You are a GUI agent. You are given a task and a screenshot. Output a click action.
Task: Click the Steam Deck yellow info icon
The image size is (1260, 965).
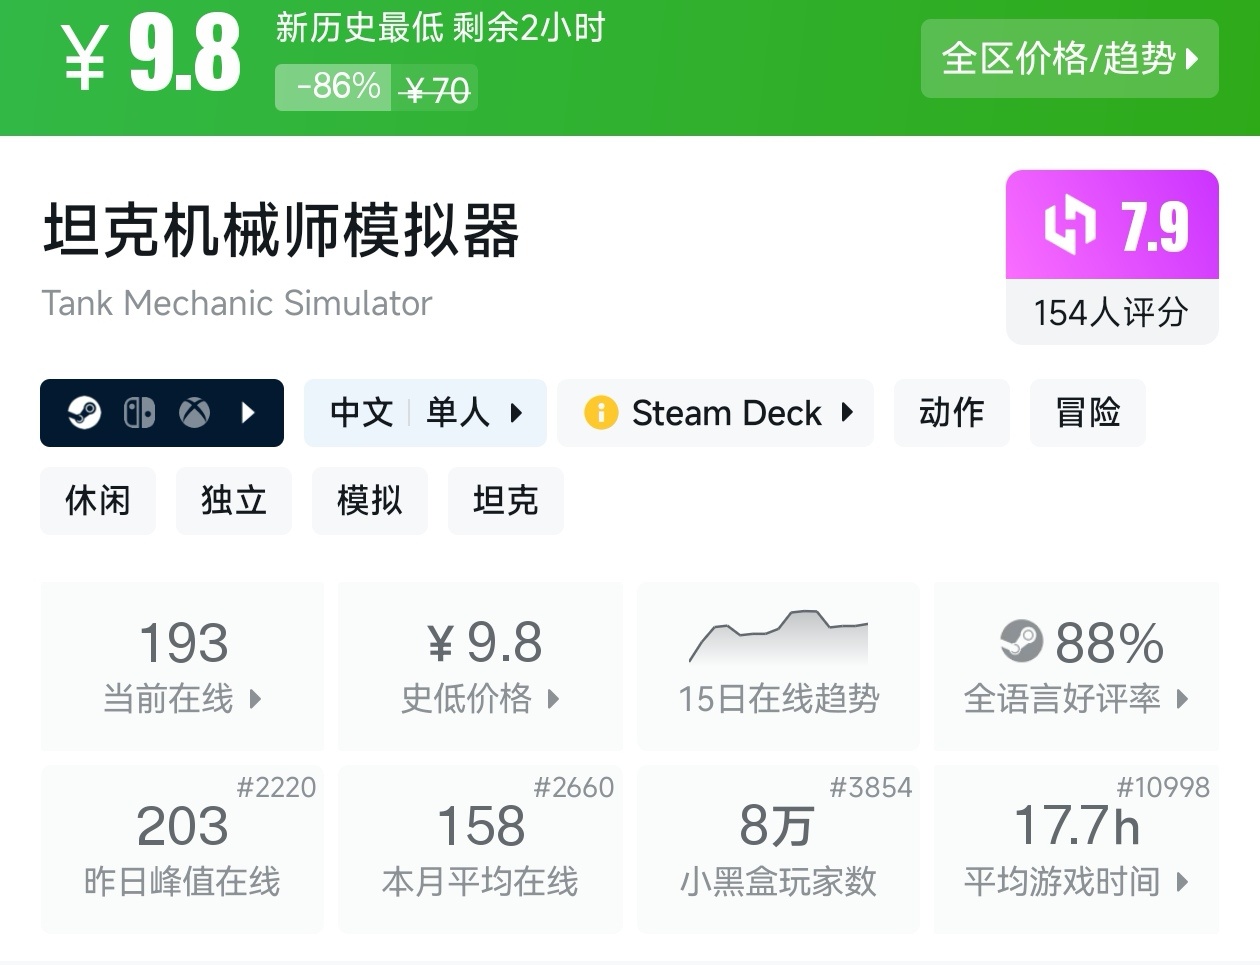[601, 413]
